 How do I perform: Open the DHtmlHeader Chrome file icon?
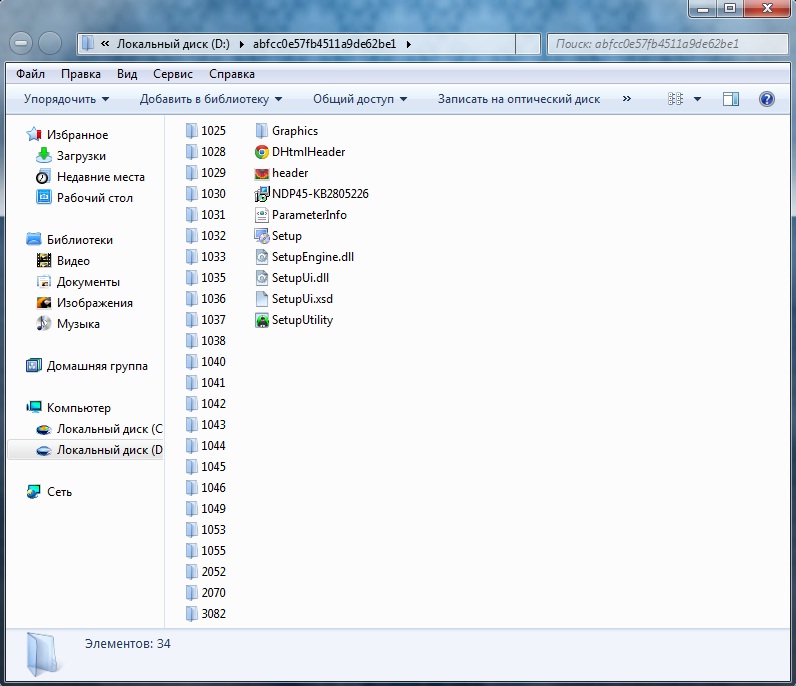(262, 152)
